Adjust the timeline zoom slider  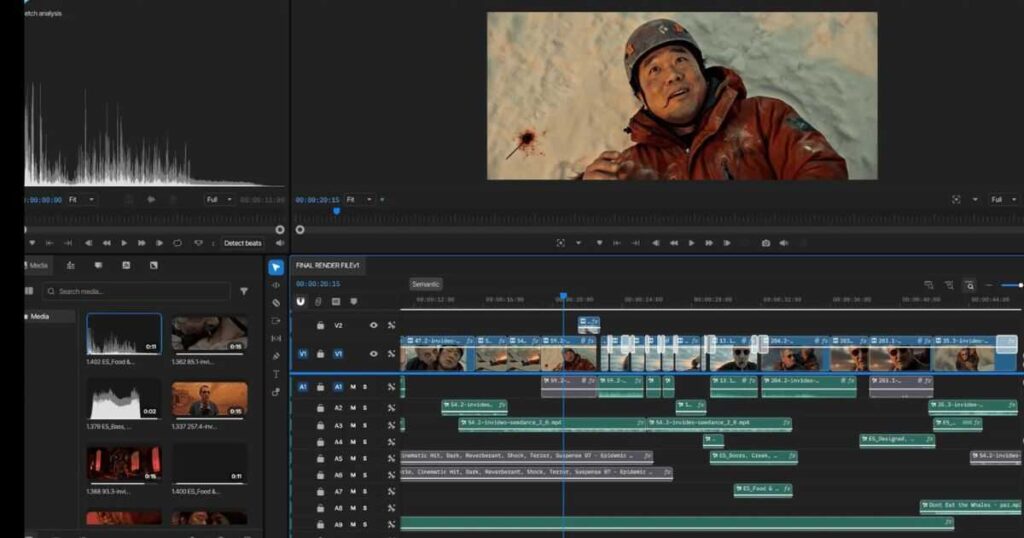(1012, 285)
